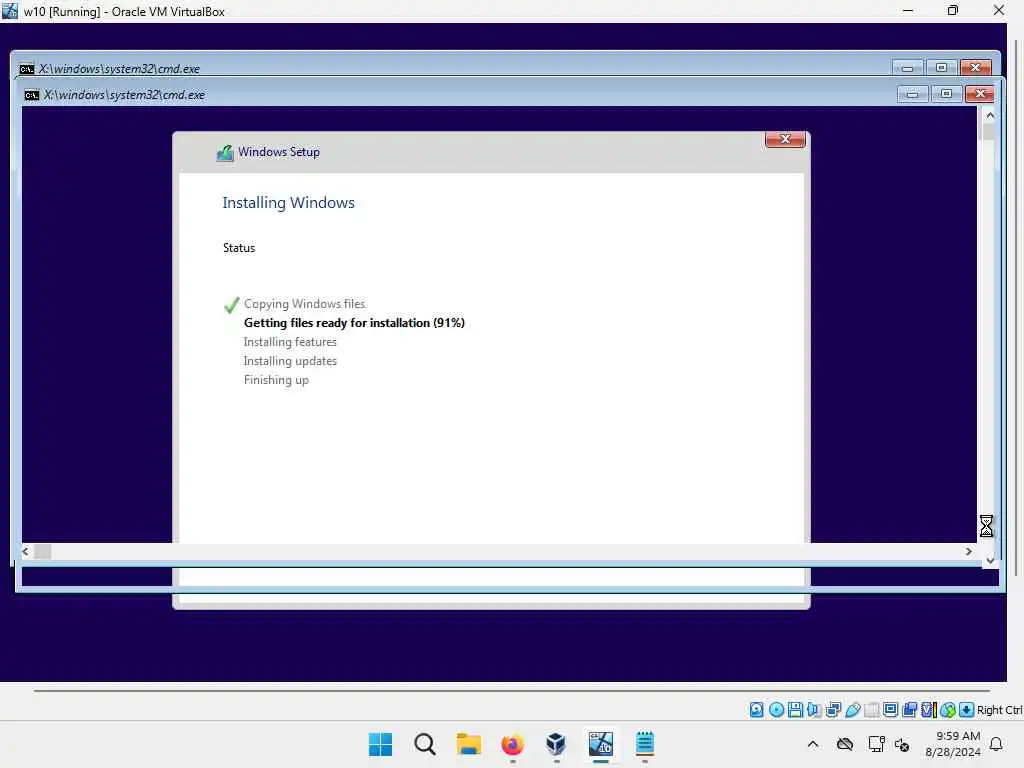Open the Windows Start menu

coord(381,744)
